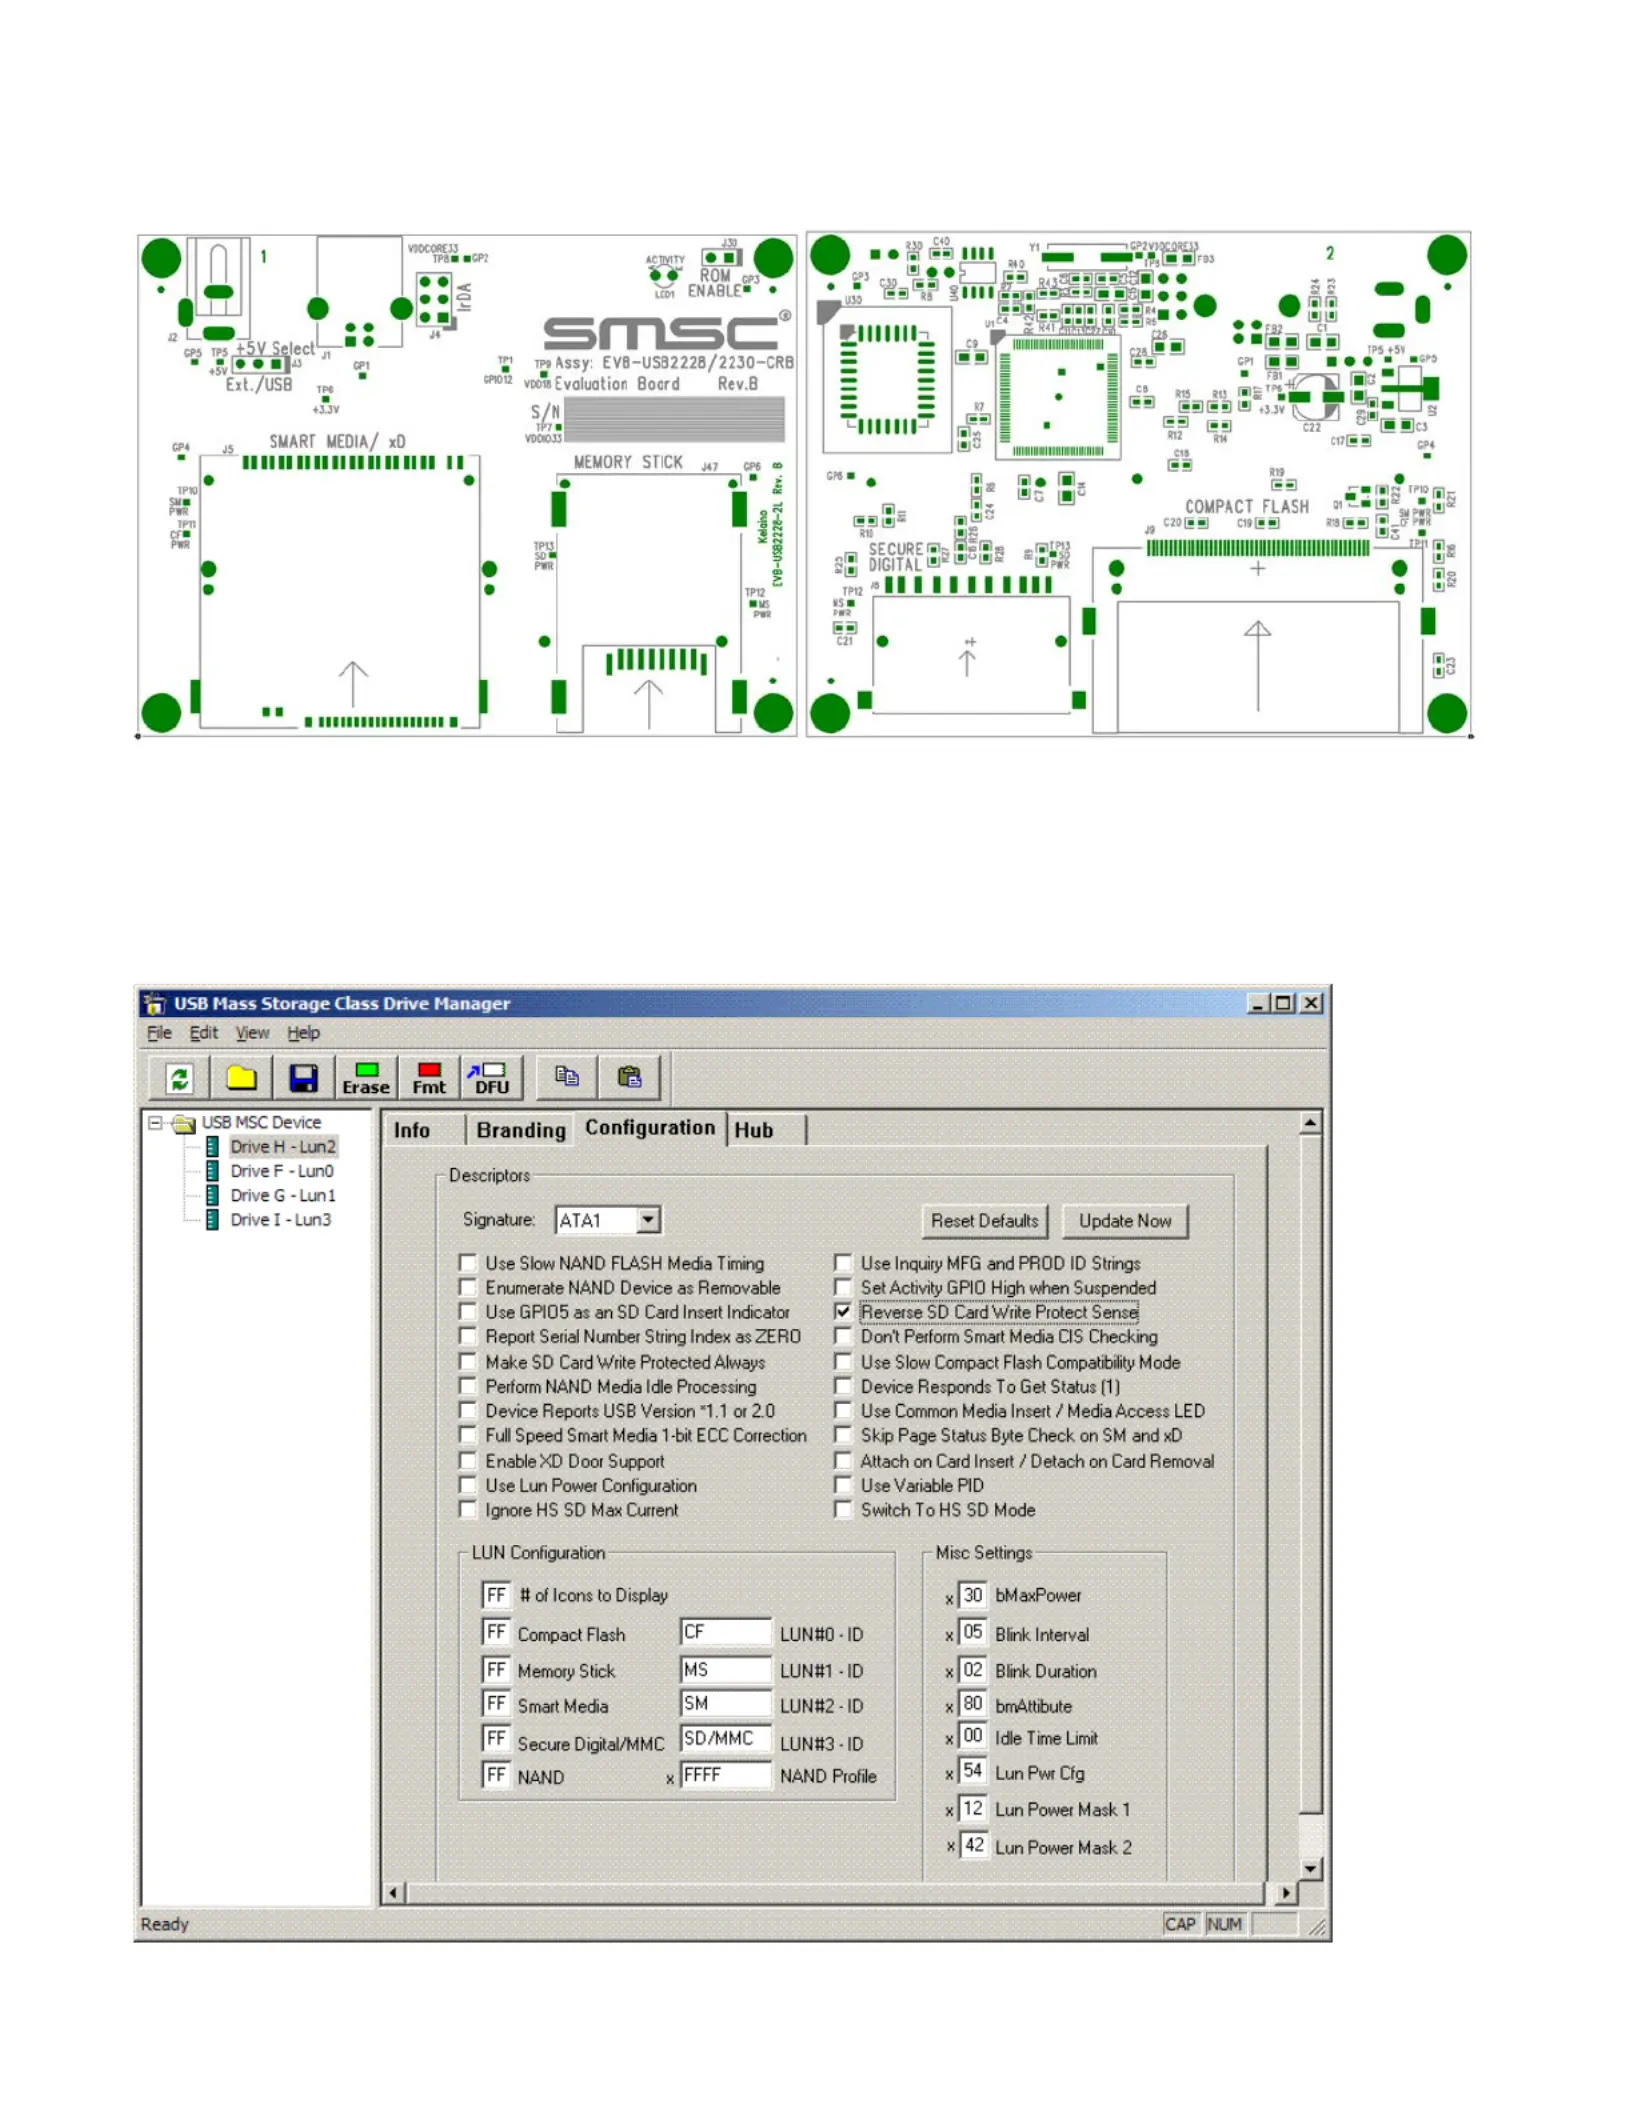Click the Reset Defaults button

point(984,1221)
